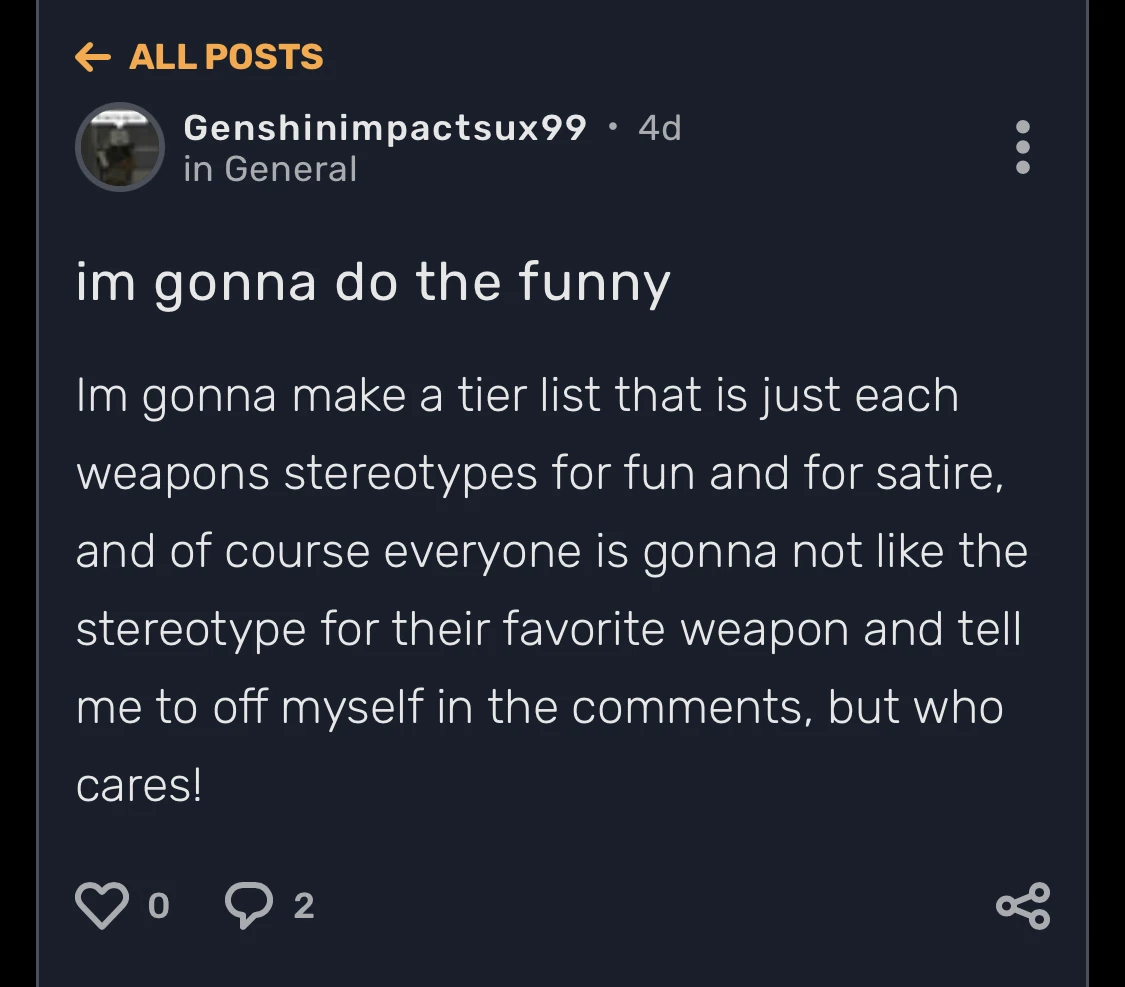Click the word 'stereotypes' in second line

[x=411, y=473]
